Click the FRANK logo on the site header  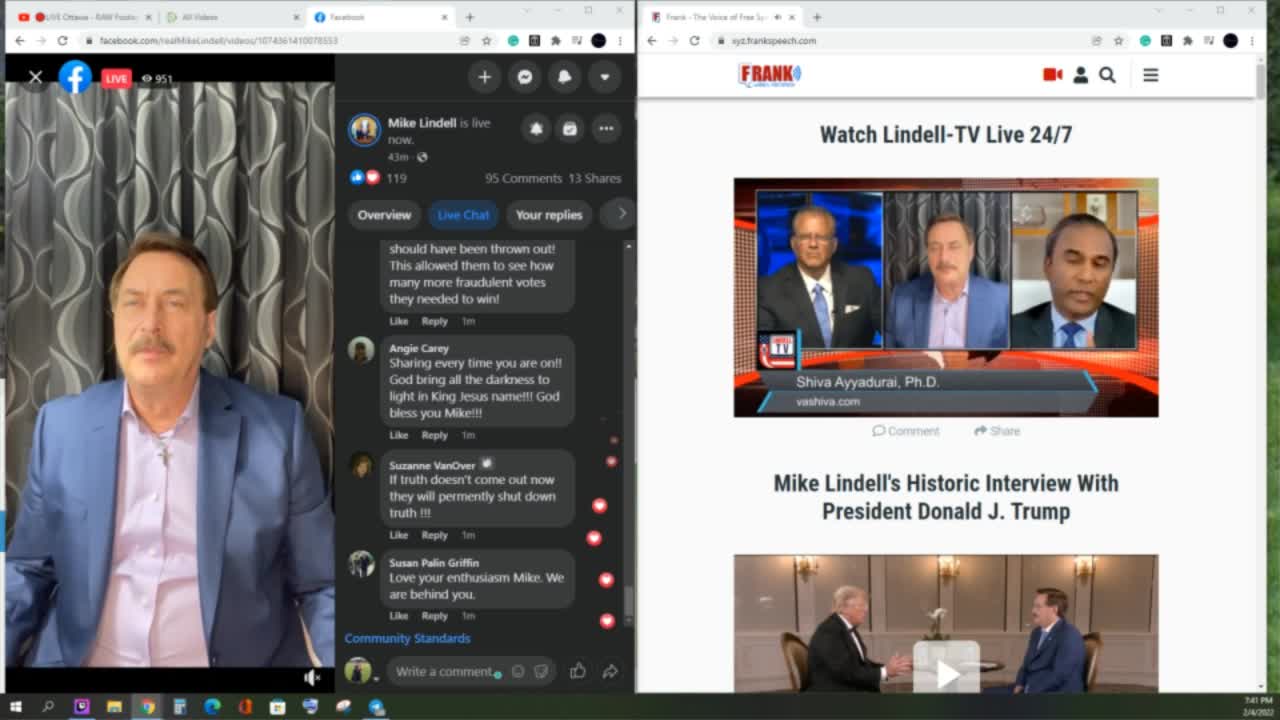(x=770, y=75)
